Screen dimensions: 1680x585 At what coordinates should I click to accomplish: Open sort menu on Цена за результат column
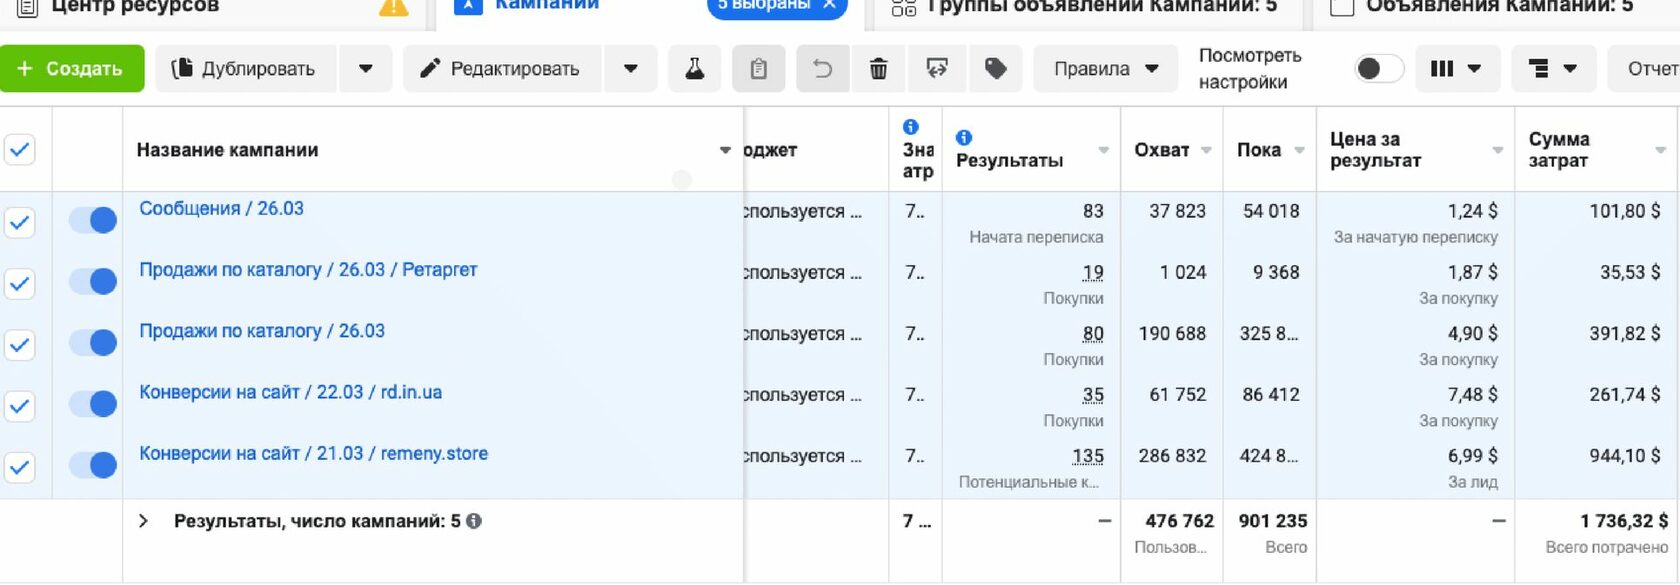coord(1497,150)
